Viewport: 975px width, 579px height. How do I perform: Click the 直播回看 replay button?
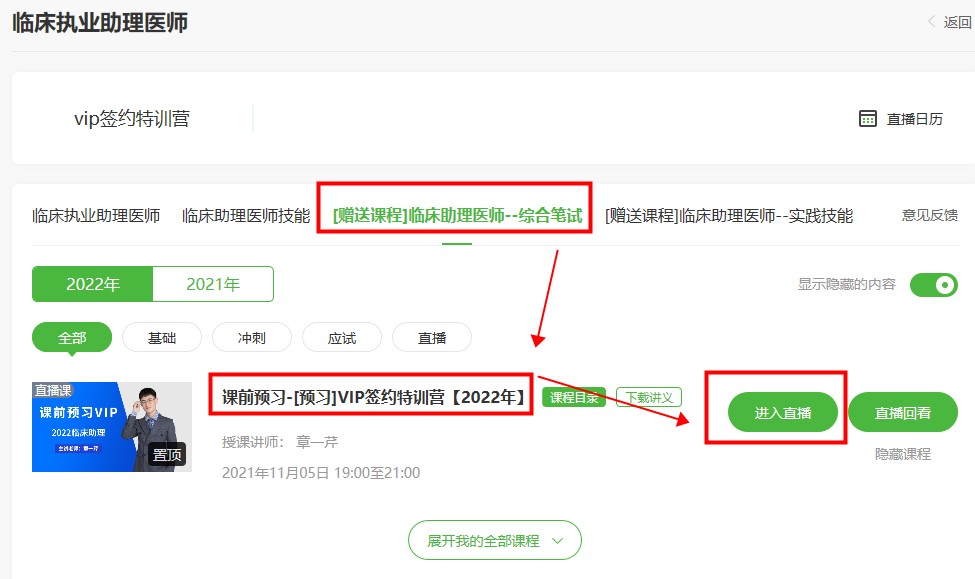(x=902, y=412)
